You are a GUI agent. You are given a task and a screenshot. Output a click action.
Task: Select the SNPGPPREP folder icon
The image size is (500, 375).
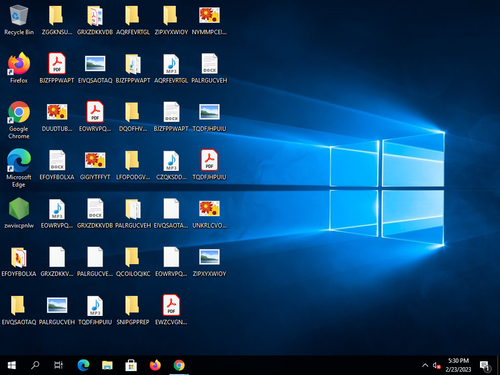tap(133, 310)
